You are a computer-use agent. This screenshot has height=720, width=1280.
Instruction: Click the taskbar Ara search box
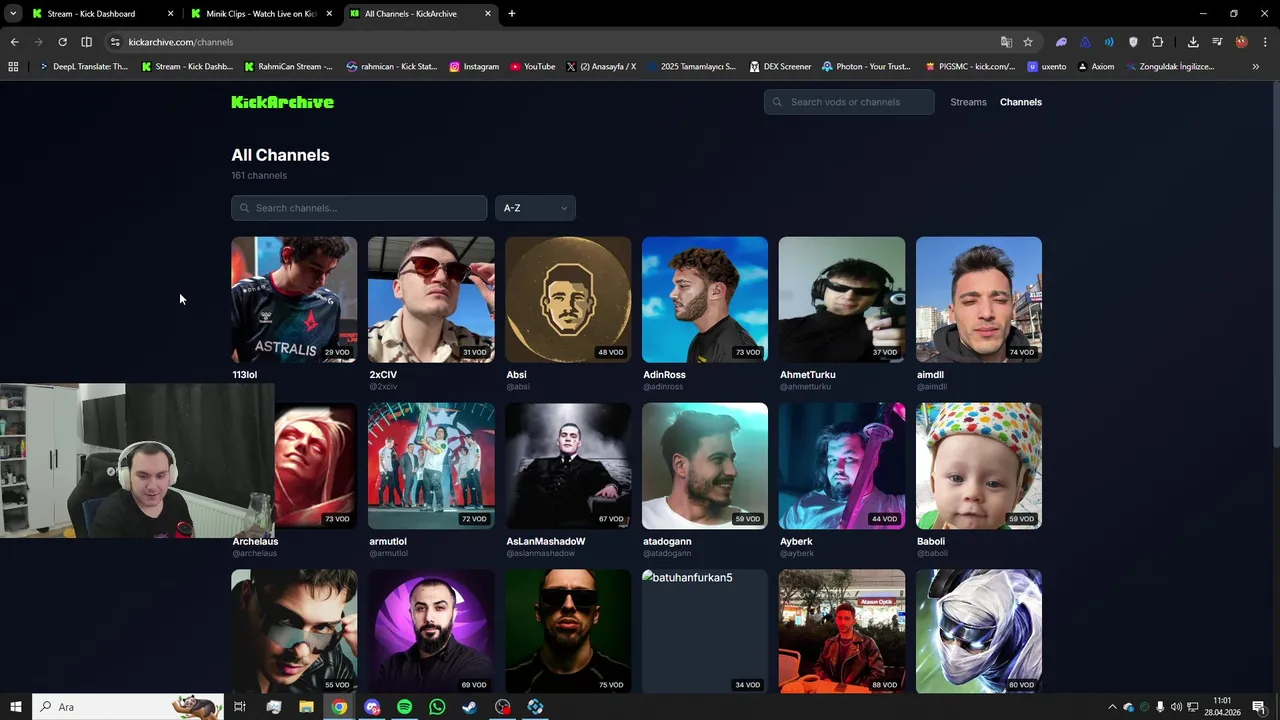pos(128,707)
